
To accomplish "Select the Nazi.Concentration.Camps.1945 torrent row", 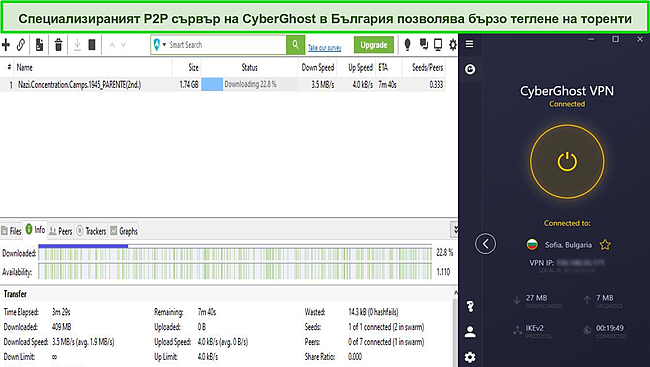I will point(223,85).
